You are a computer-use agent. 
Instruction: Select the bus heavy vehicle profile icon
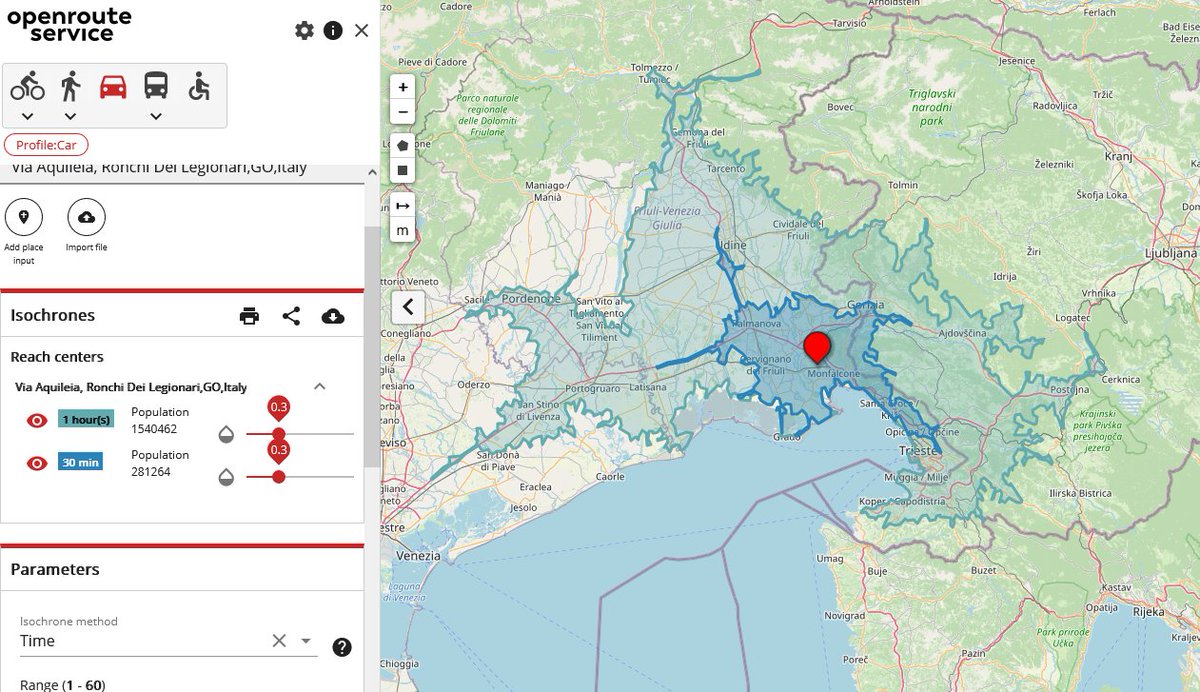tap(156, 86)
